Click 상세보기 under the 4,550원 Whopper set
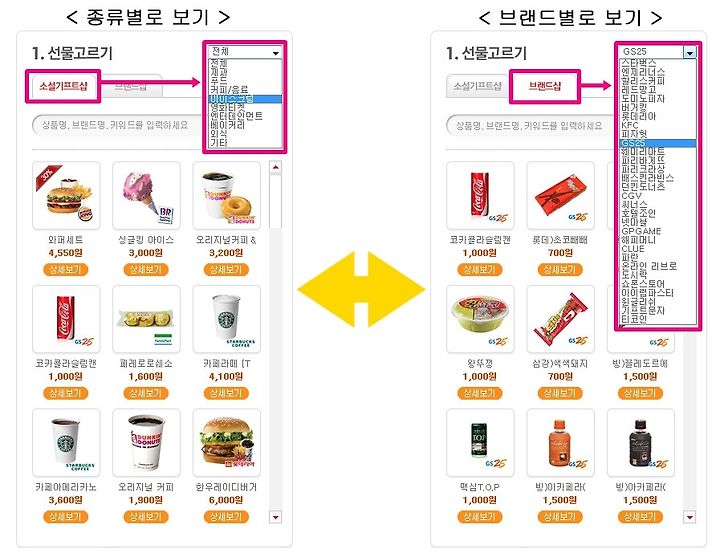 (x=66, y=270)
